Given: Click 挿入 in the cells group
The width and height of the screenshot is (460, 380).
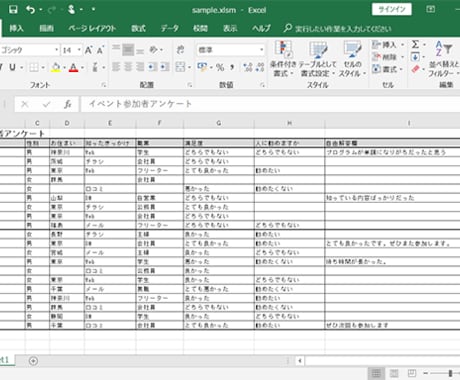Looking at the screenshot, I should point(388,45).
